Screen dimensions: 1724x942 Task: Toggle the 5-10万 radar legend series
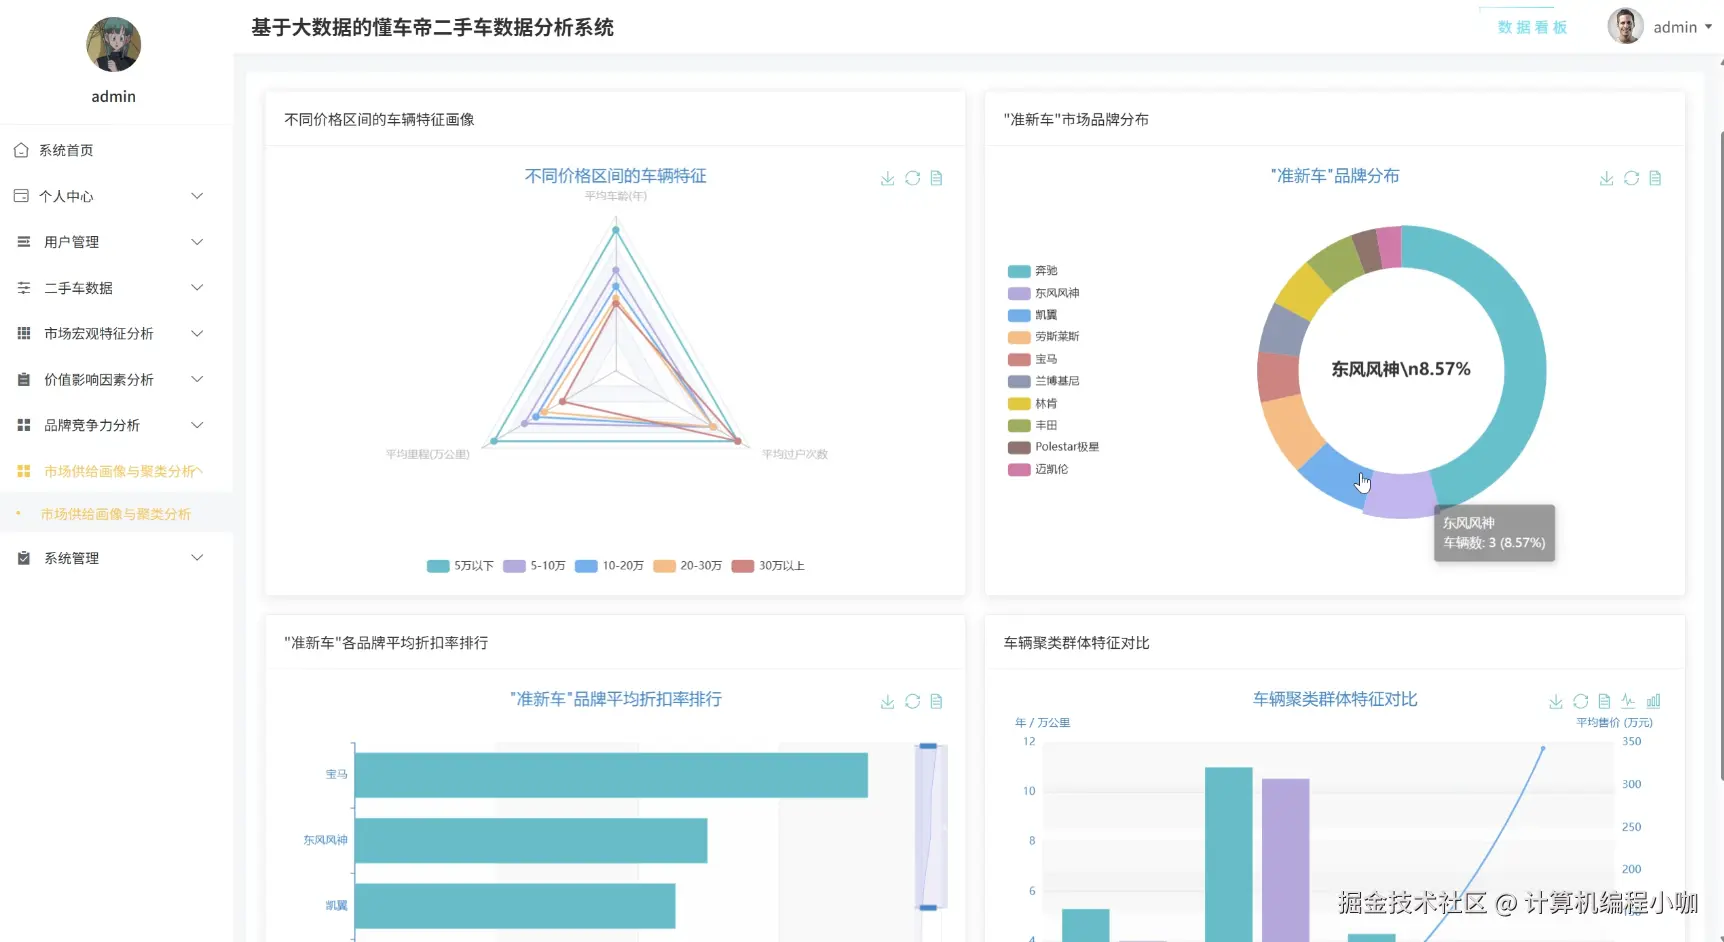tap(534, 566)
